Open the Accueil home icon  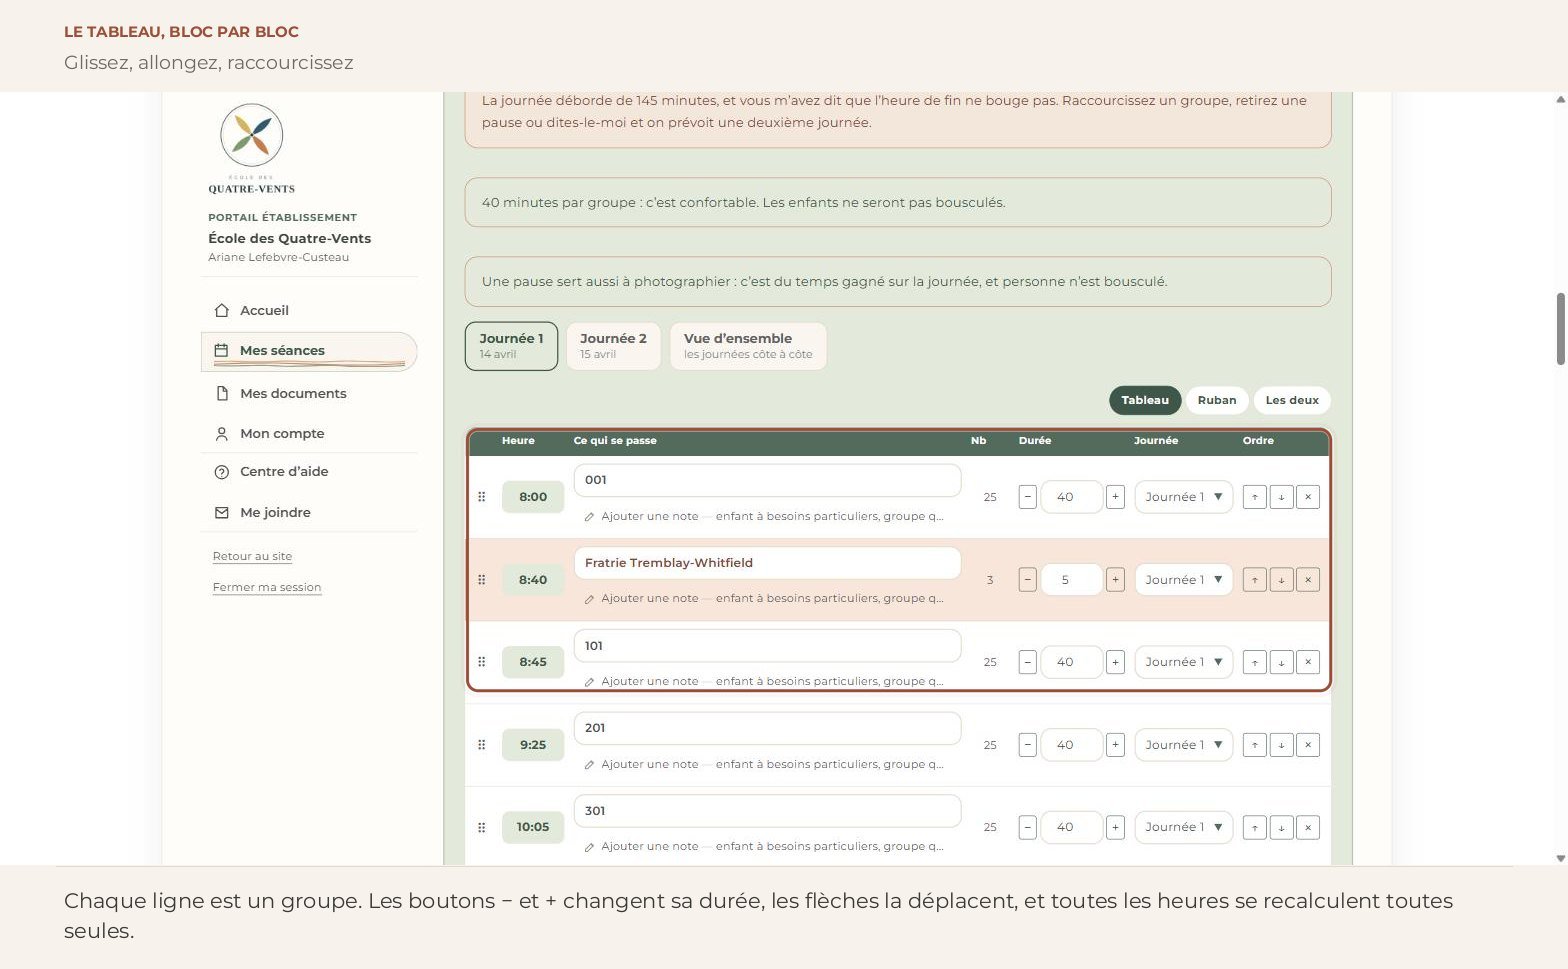pos(222,311)
